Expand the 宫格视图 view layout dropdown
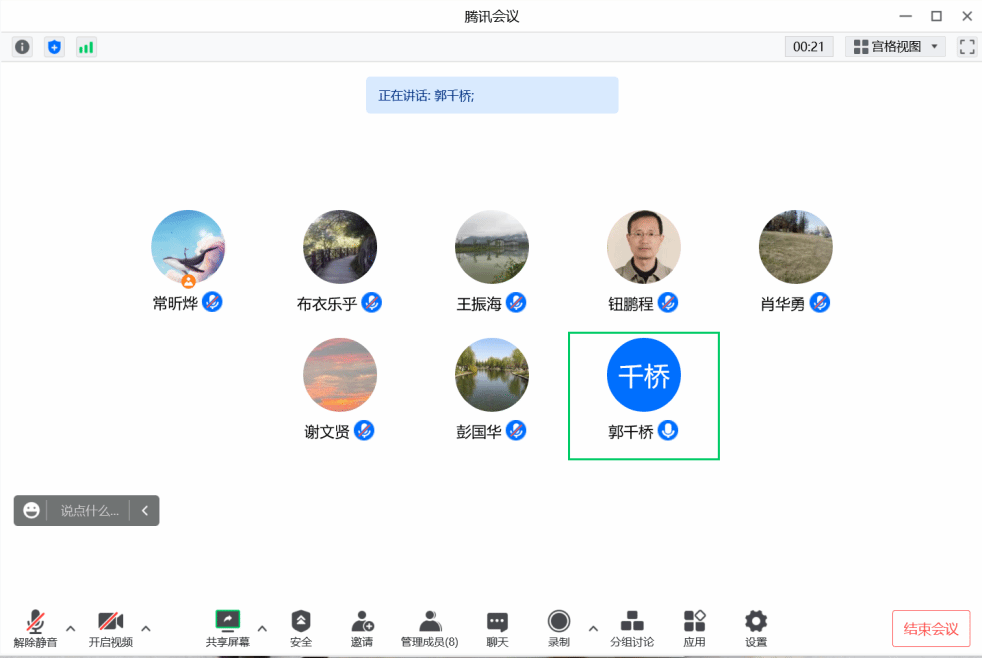This screenshot has width=982, height=658. pos(895,47)
